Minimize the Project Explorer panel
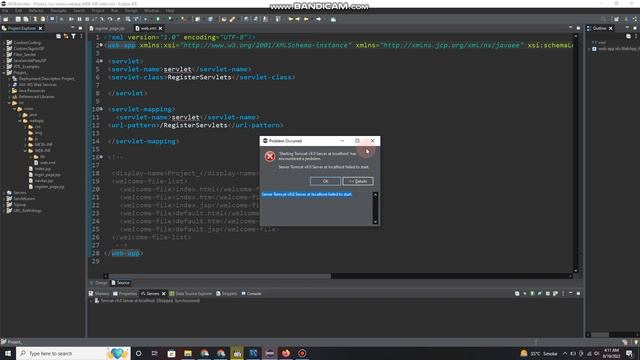The image size is (640, 360). click(72, 28)
